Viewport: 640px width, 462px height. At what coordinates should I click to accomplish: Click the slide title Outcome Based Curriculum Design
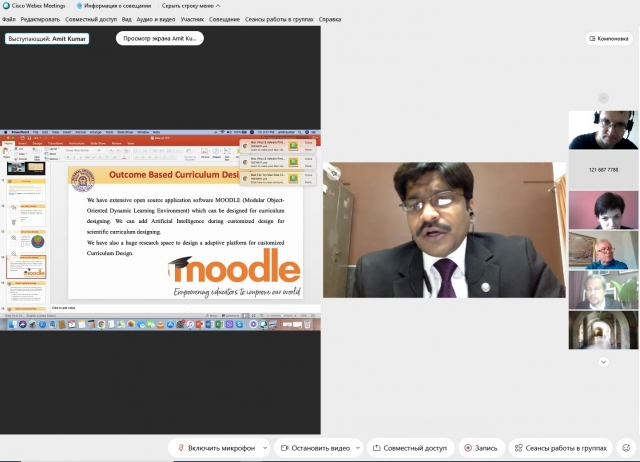pos(174,175)
